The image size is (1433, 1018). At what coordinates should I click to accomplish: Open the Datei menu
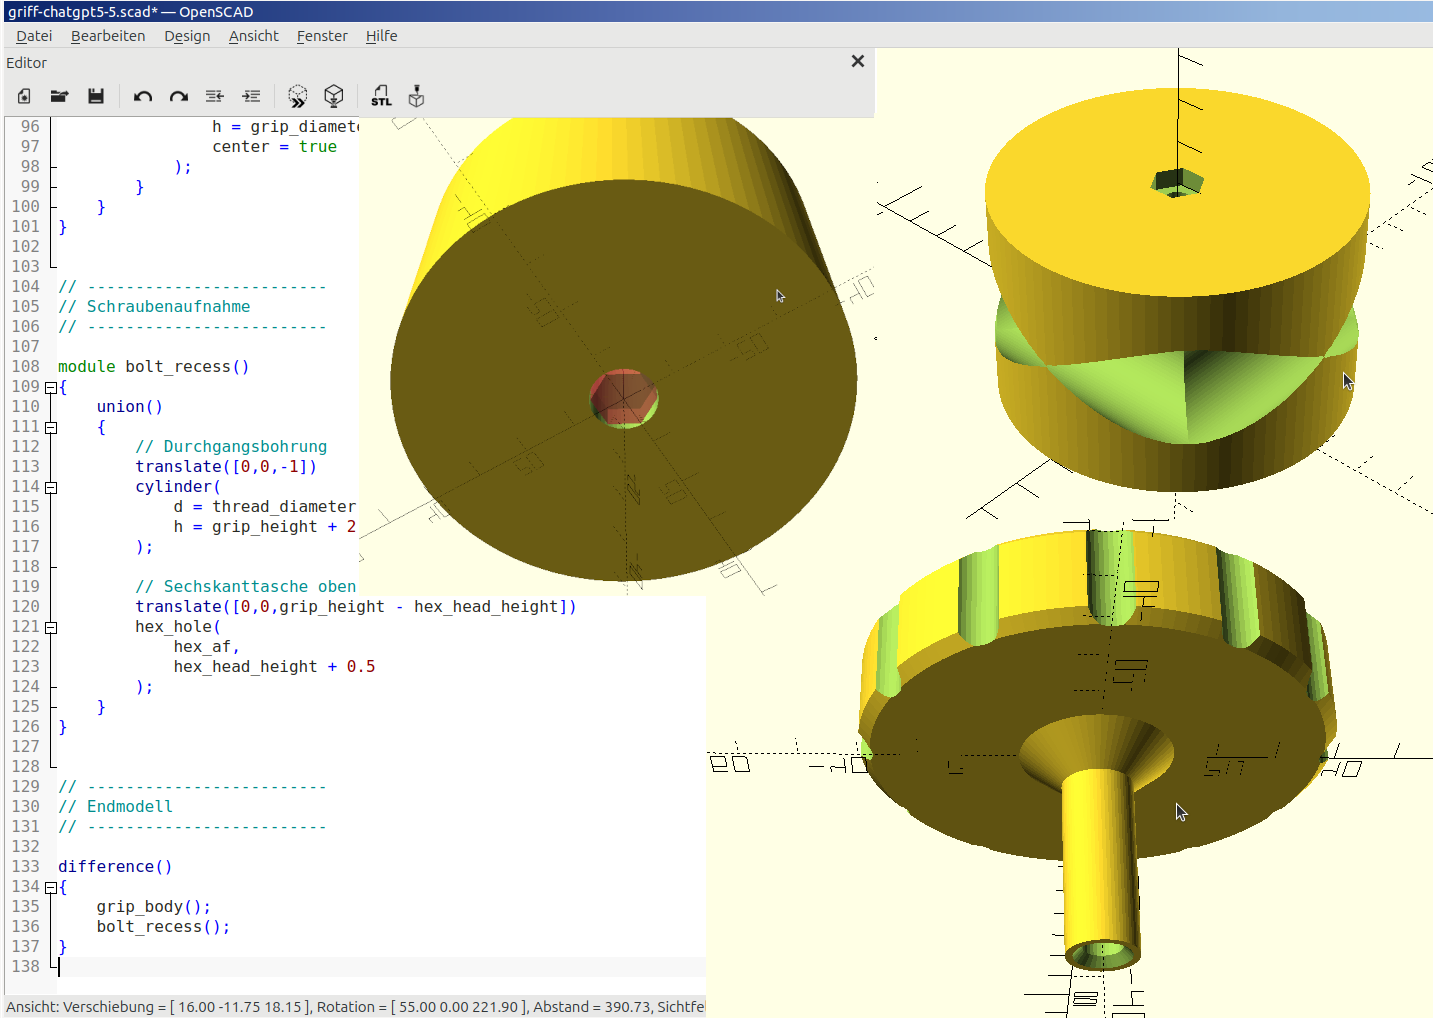(34, 36)
